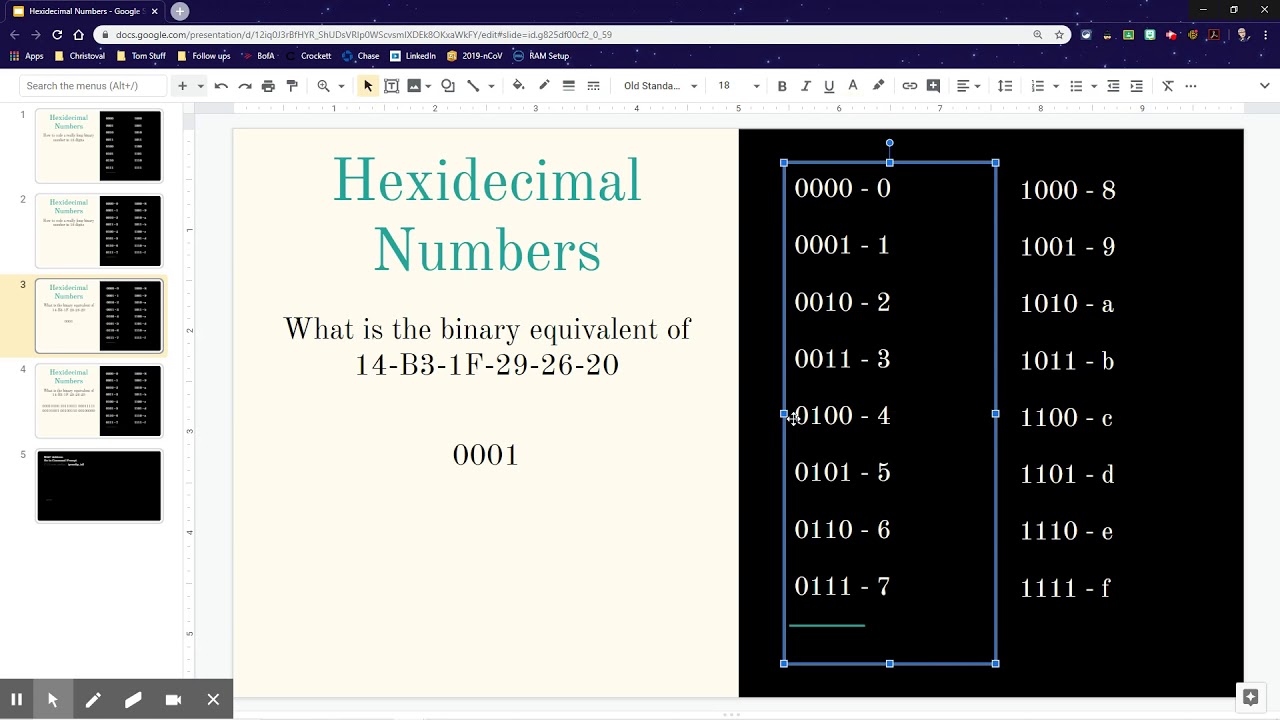This screenshot has height=720, width=1280.
Task: Toggle Bold formatting
Action: [x=782, y=86]
